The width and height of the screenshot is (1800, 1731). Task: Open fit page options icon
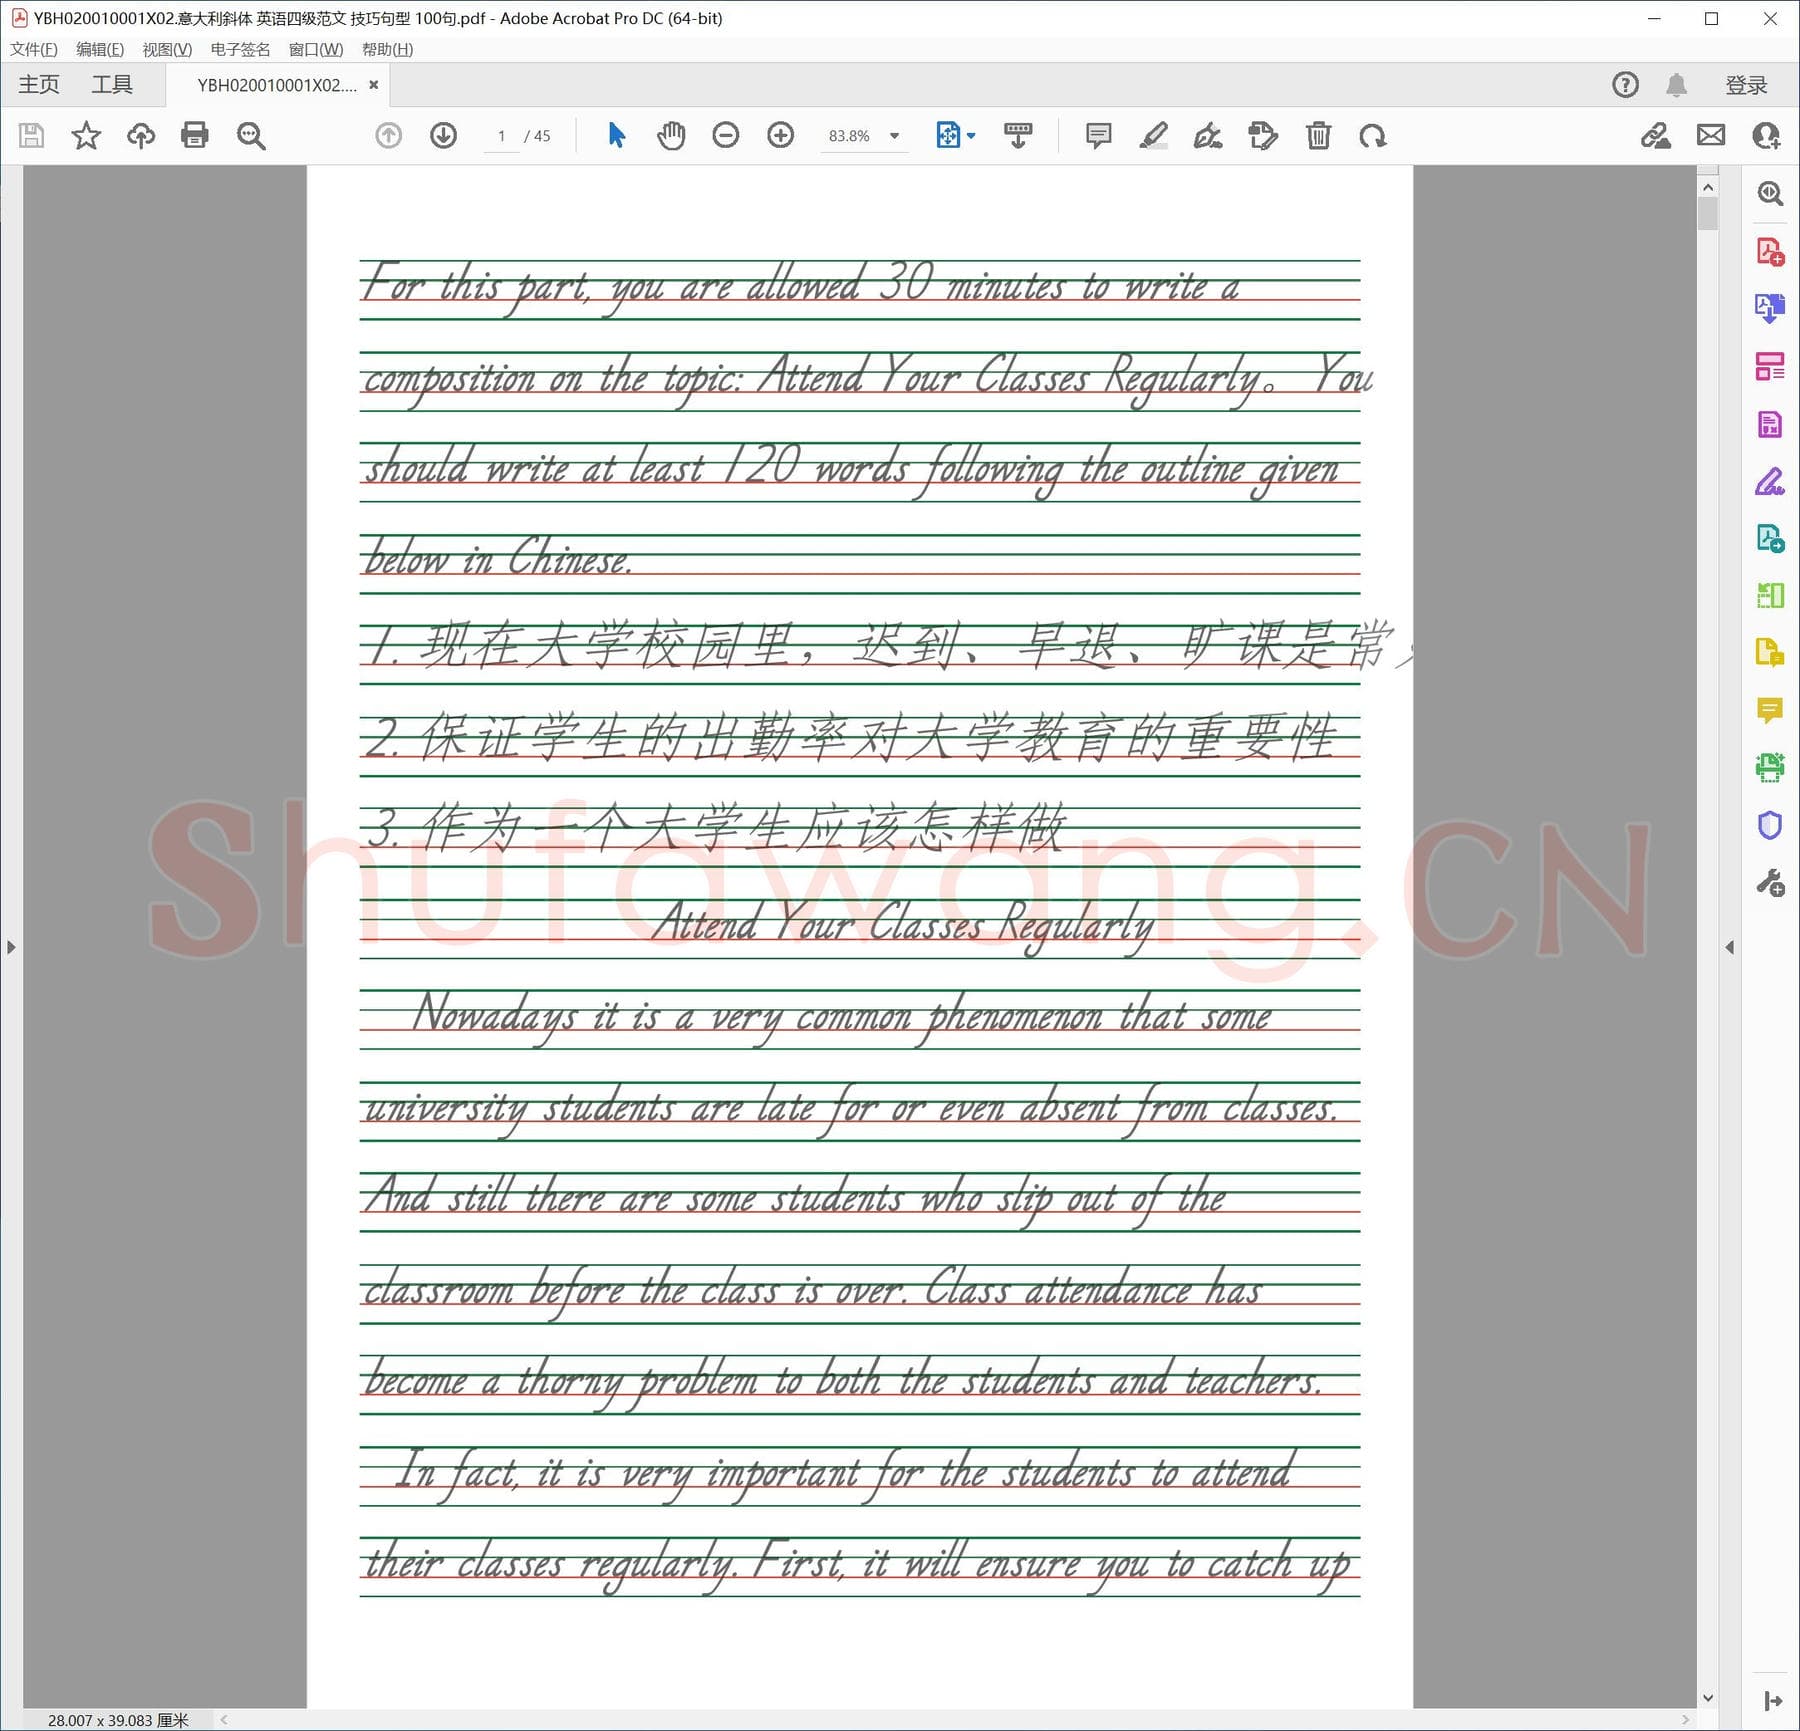[x=955, y=135]
